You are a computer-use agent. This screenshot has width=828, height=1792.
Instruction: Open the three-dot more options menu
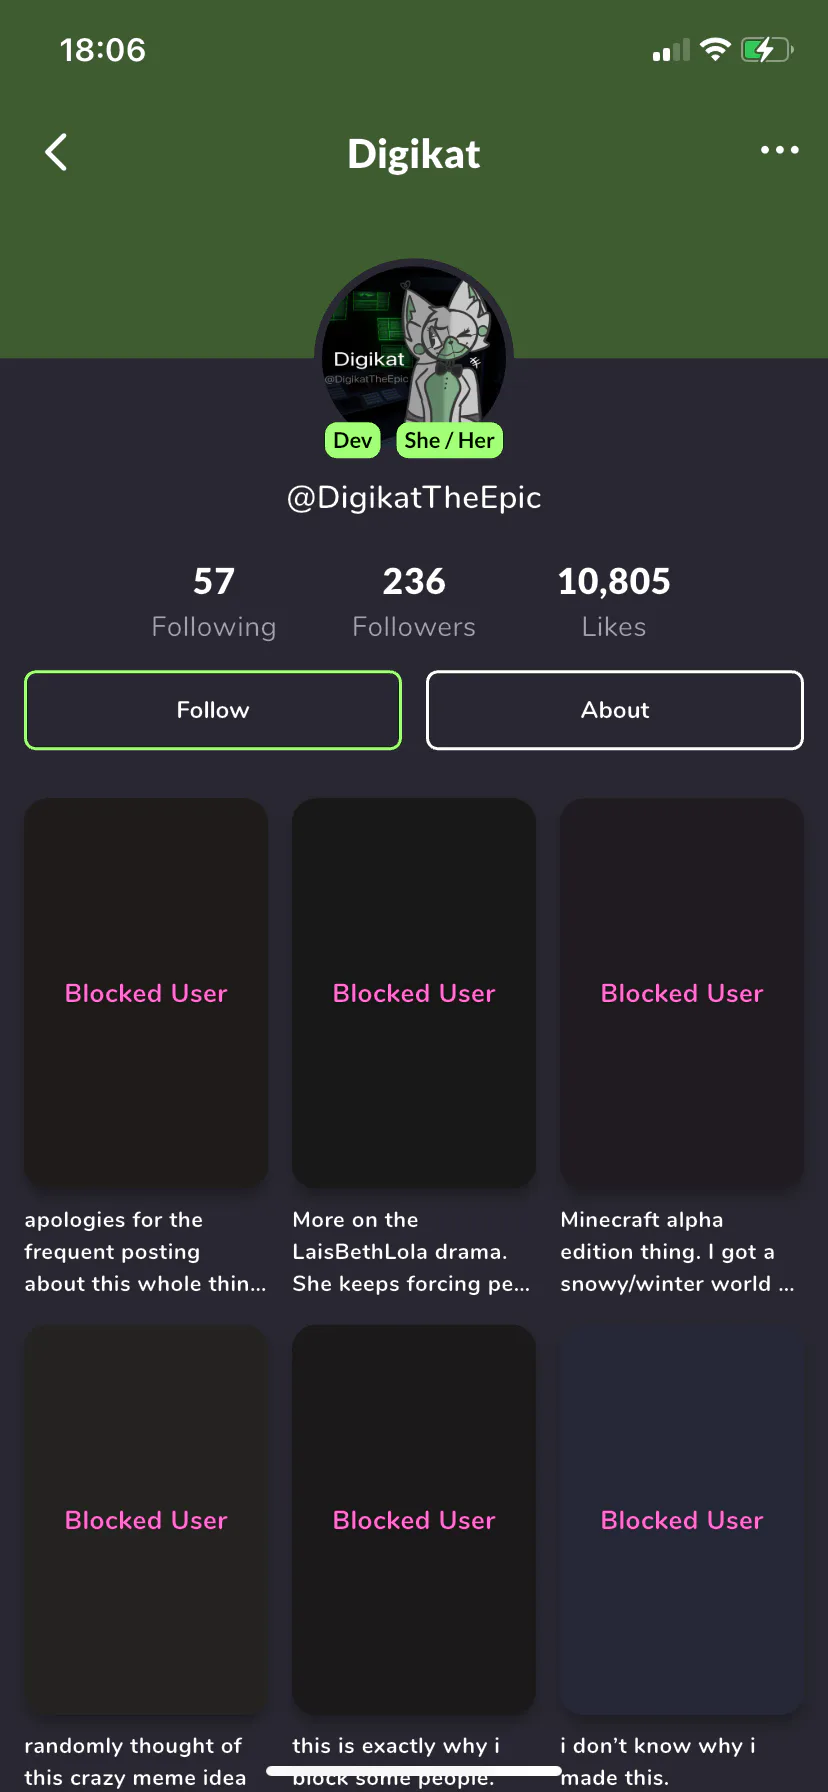point(779,150)
